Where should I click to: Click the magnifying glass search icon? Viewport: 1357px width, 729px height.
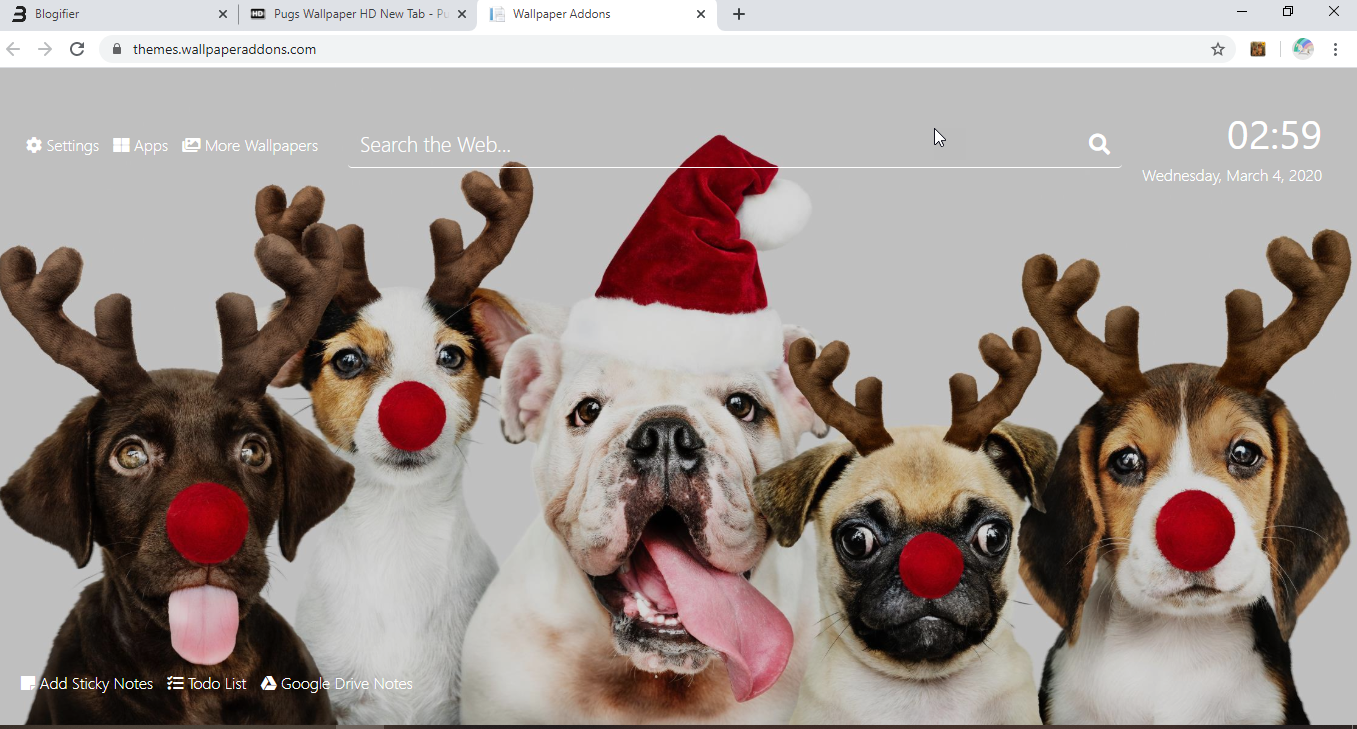coord(1099,145)
